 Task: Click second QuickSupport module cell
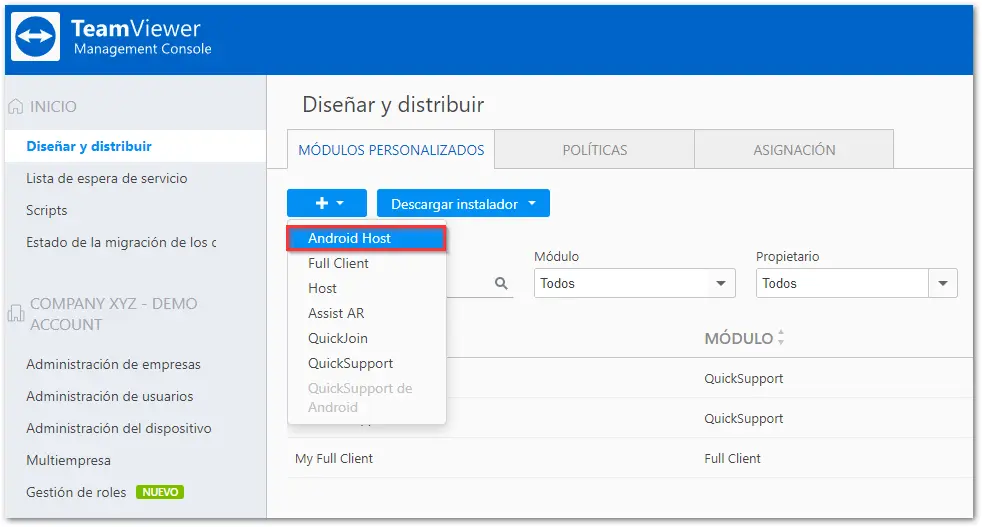[743, 419]
